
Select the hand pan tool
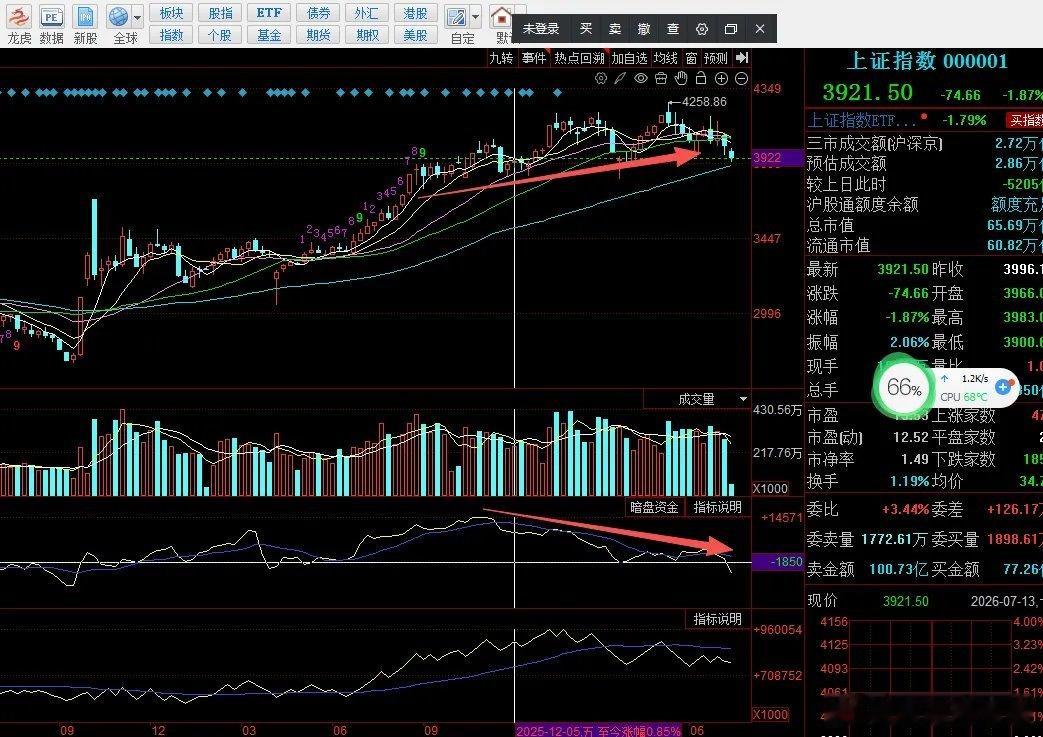pos(680,78)
